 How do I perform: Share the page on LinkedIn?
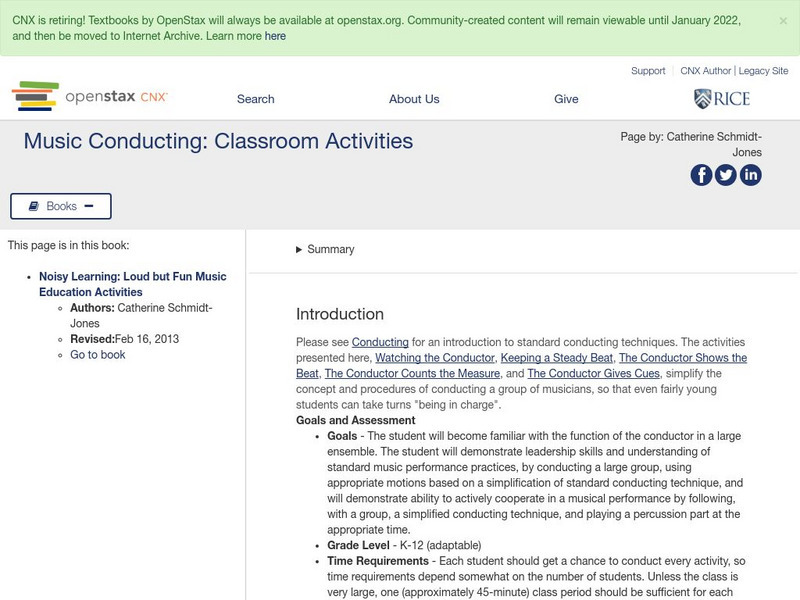click(750, 176)
